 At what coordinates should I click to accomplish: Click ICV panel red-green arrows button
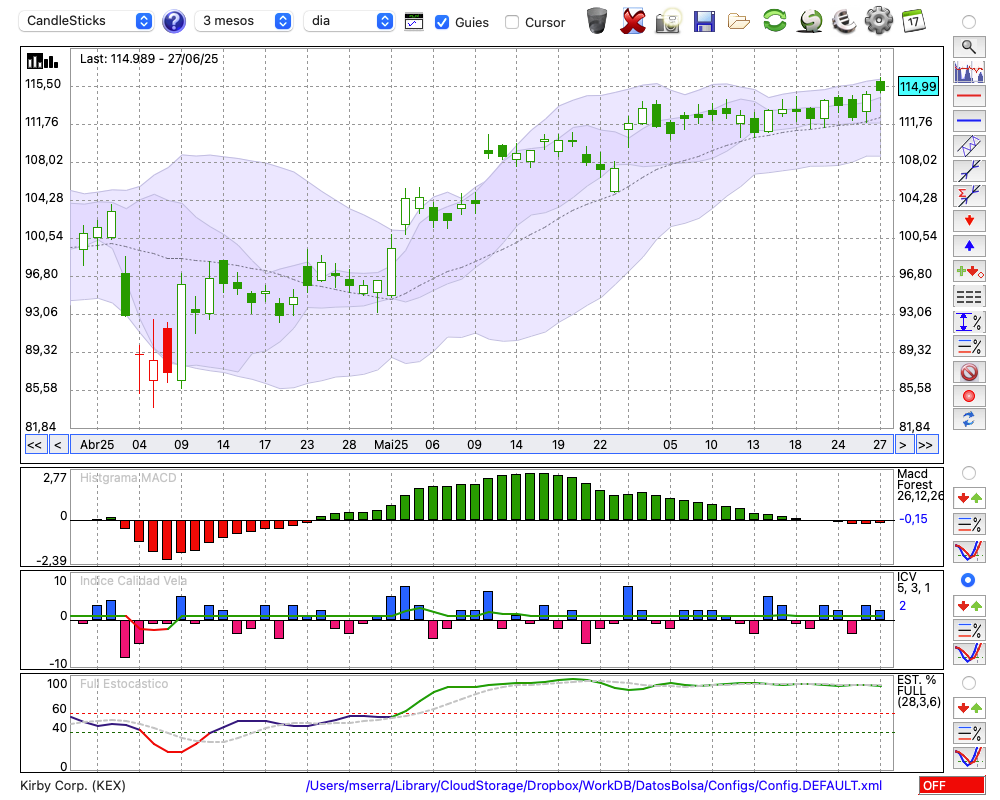pyautogui.click(x=969, y=605)
